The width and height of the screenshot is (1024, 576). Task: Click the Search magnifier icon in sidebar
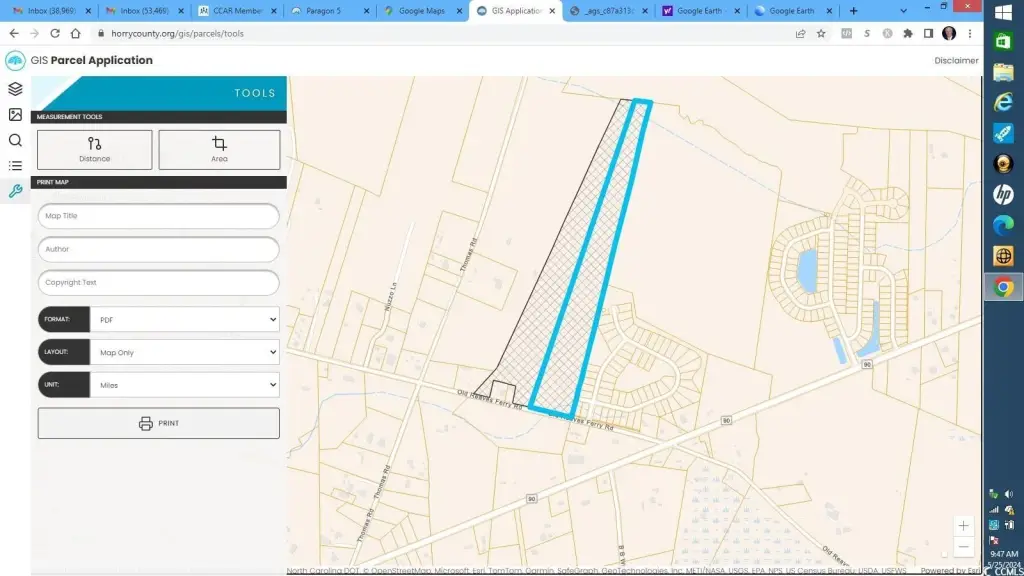point(15,140)
